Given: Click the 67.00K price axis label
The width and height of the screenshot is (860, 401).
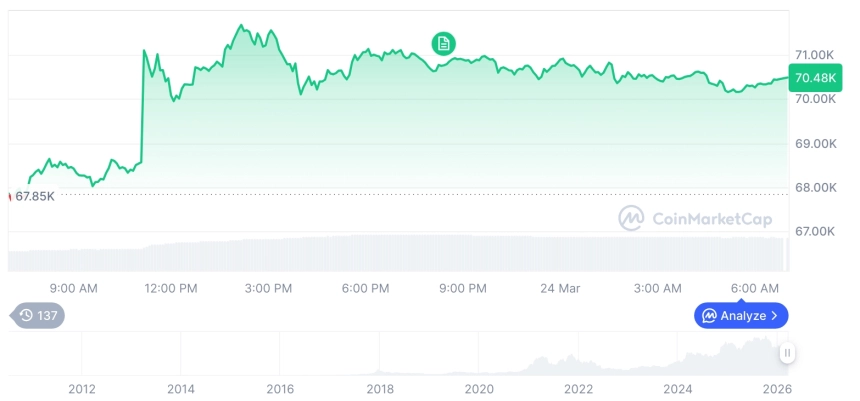Looking at the screenshot, I should tap(814, 231).
